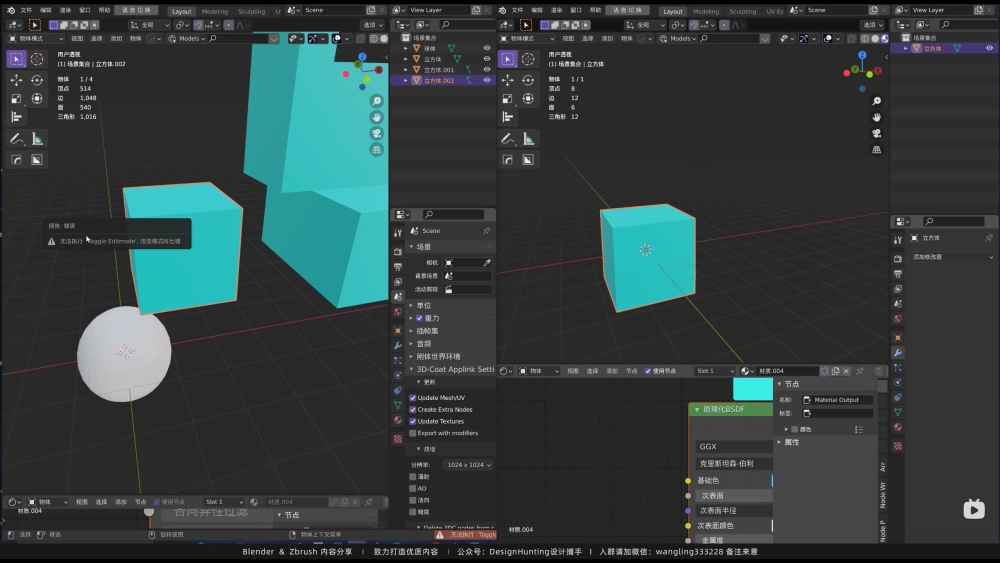Image resolution: width=1000 pixels, height=563 pixels.
Task: Open the Modifier wrench tab in right properties
Action: pyautogui.click(x=898, y=353)
